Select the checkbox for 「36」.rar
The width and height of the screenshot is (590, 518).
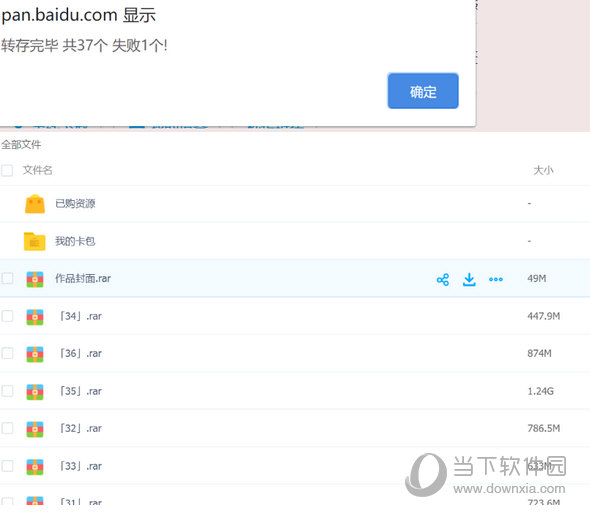click(7, 353)
